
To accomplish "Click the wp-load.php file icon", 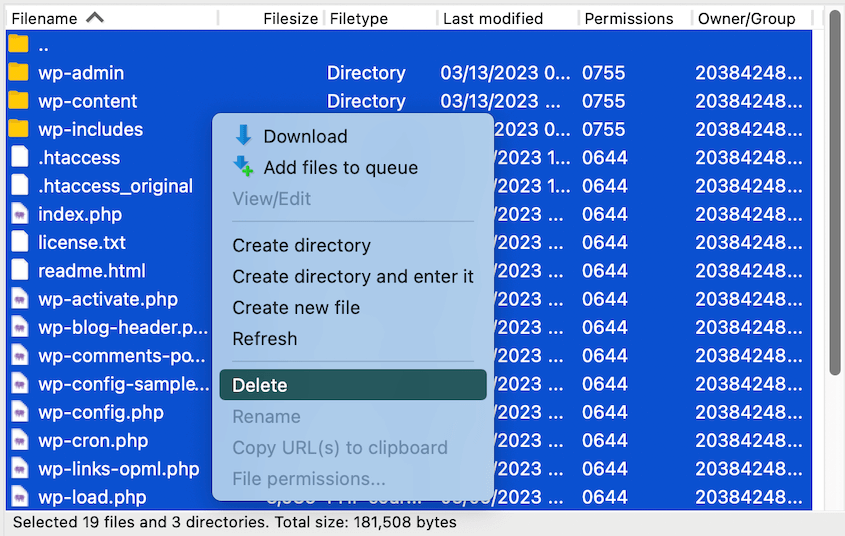I will pos(20,497).
